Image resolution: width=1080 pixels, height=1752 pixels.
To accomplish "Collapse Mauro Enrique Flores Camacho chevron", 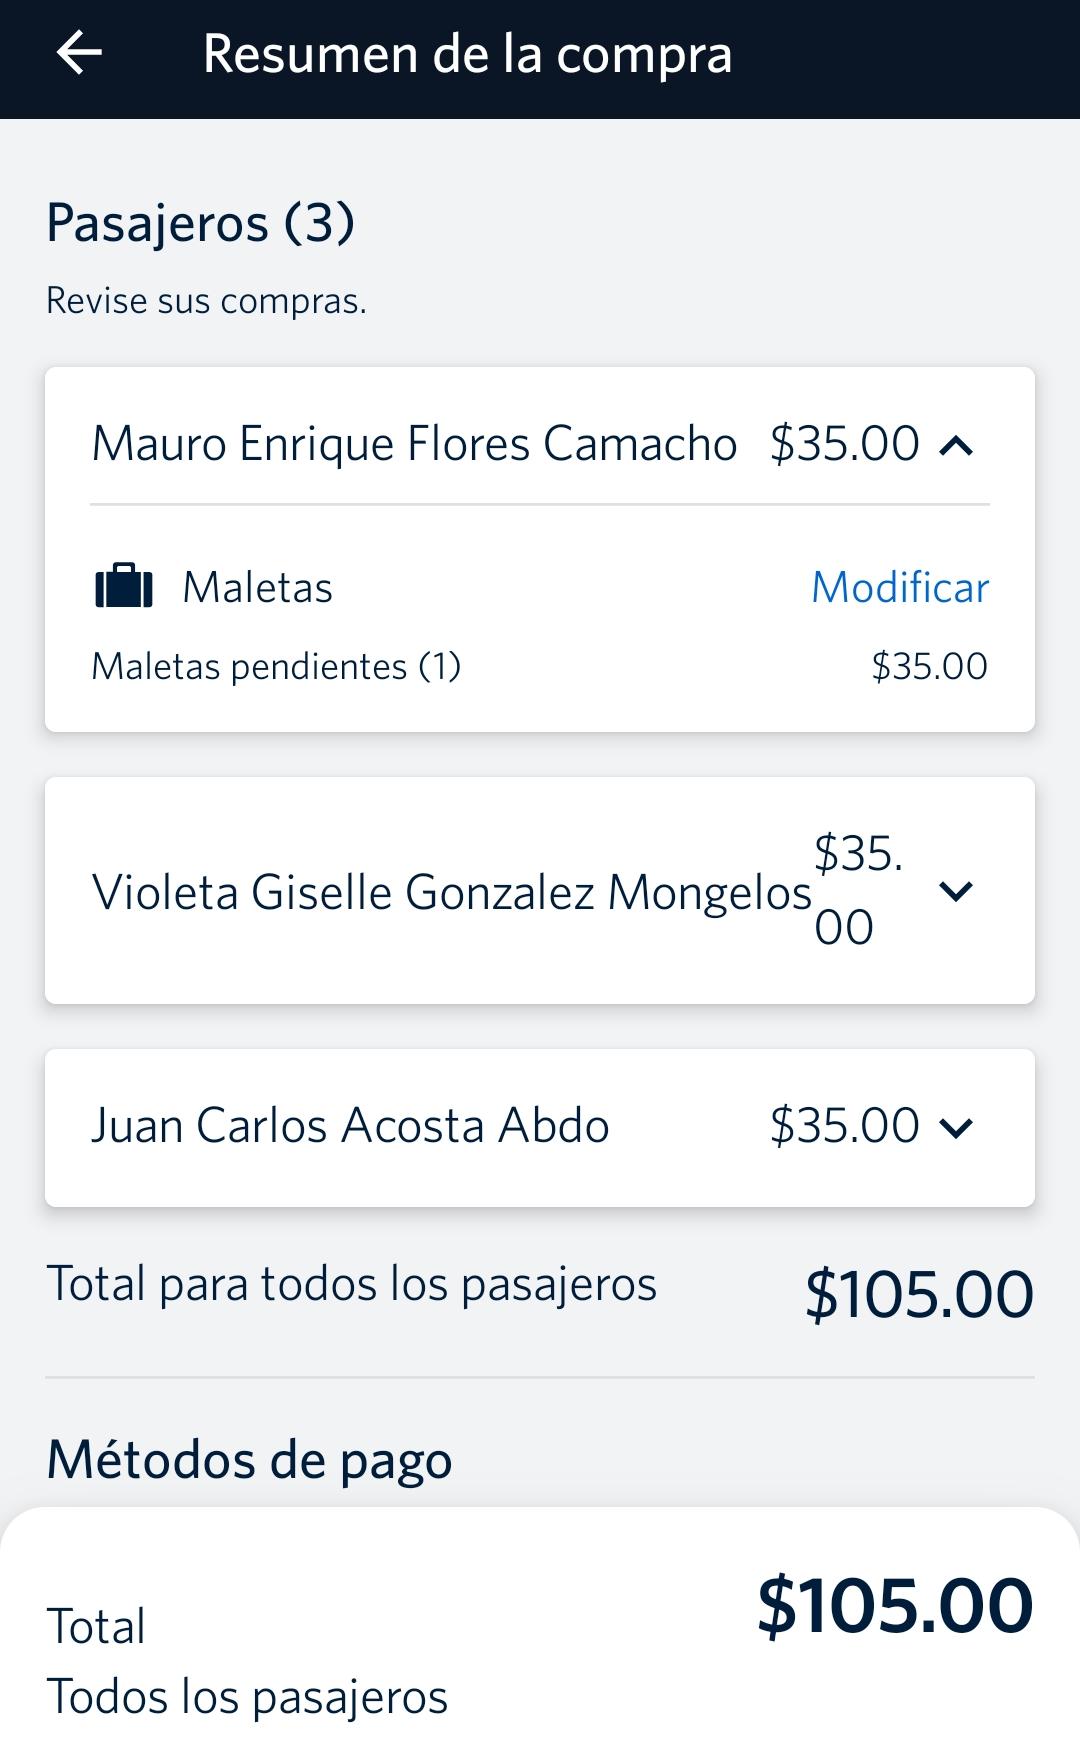I will pyautogui.click(x=957, y=445).
